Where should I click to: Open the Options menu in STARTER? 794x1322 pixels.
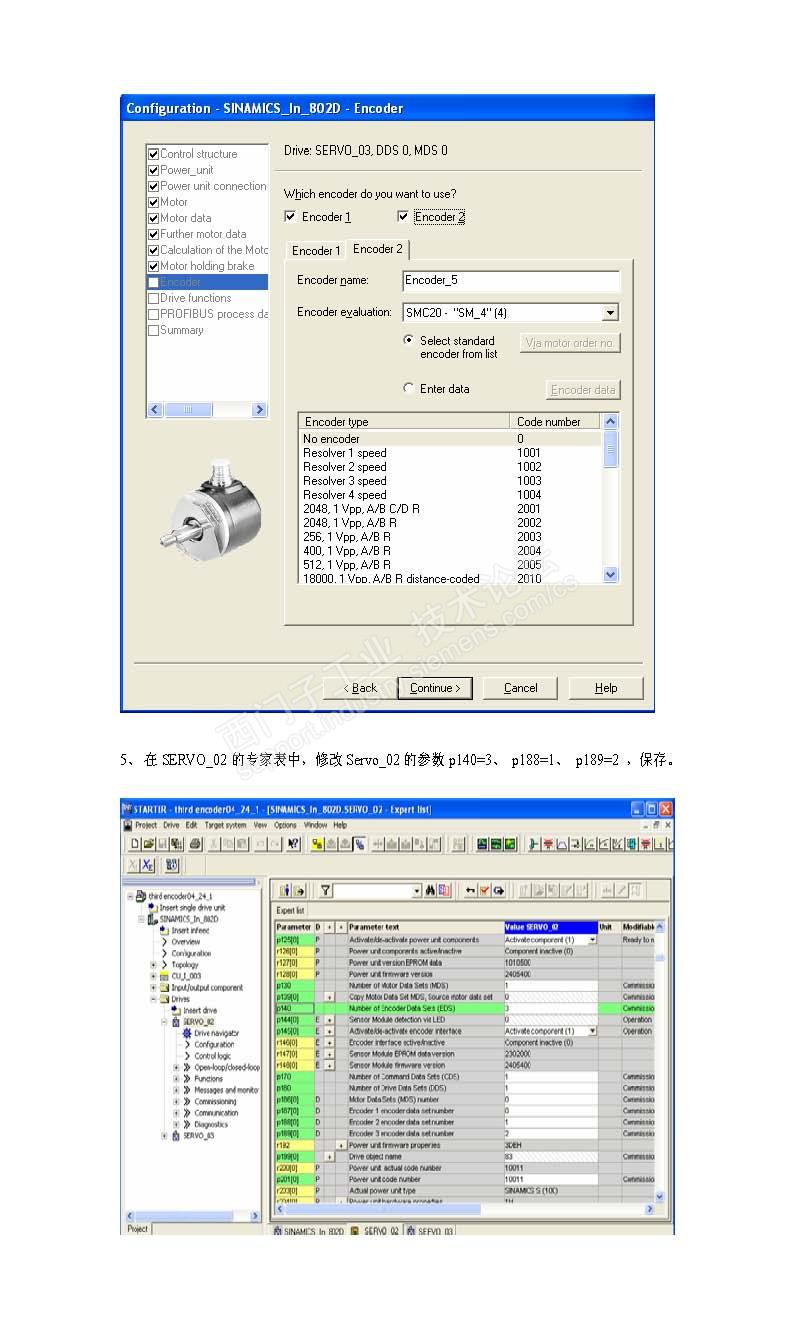pos(285,825)
